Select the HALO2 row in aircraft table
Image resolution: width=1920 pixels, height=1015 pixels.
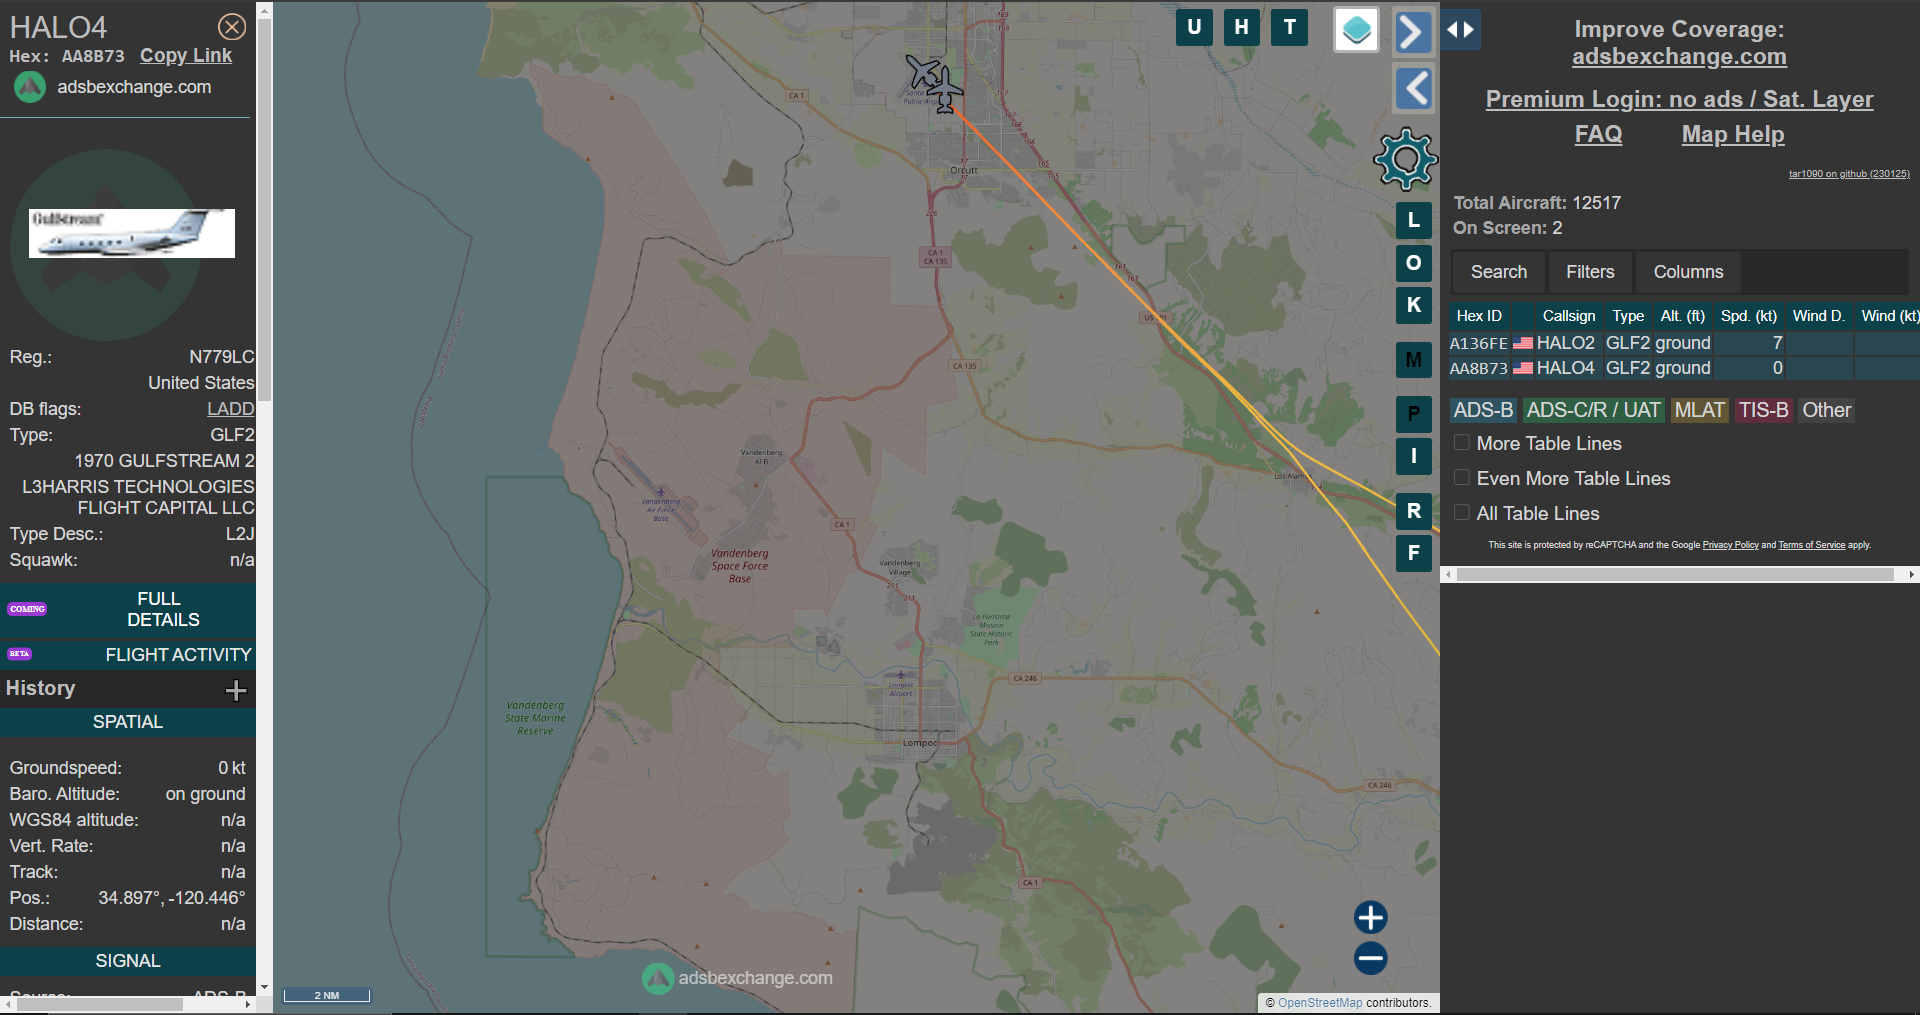[x=1684, y=343]
